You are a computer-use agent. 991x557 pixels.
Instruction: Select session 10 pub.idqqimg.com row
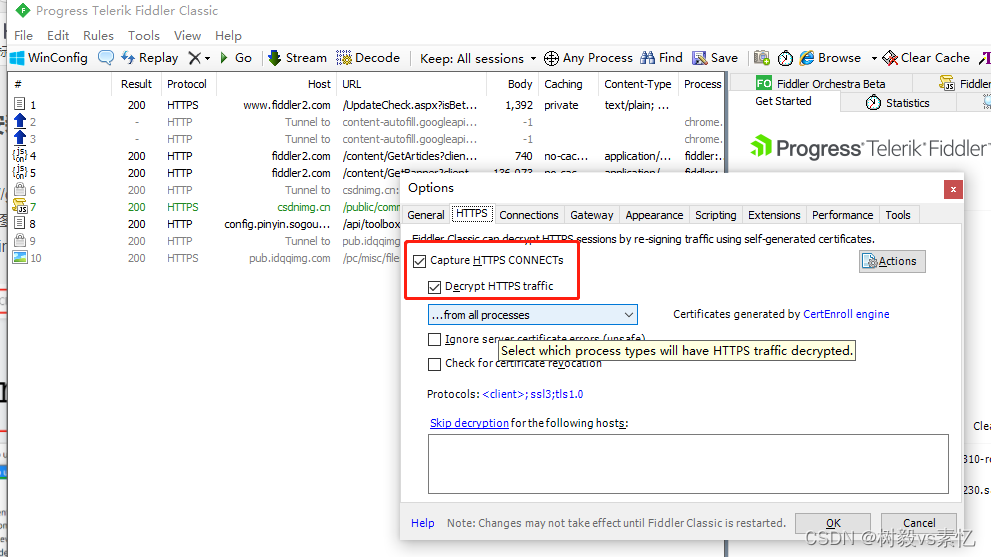(x=206, y=258)
